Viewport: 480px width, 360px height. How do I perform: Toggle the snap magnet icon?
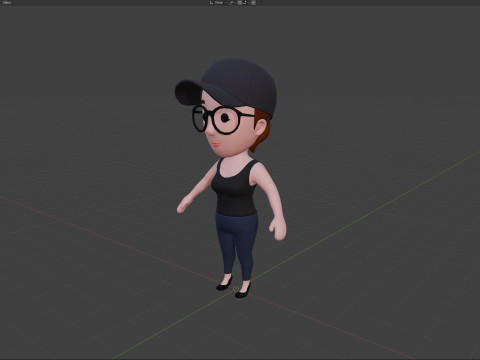[x=240, y=2]
